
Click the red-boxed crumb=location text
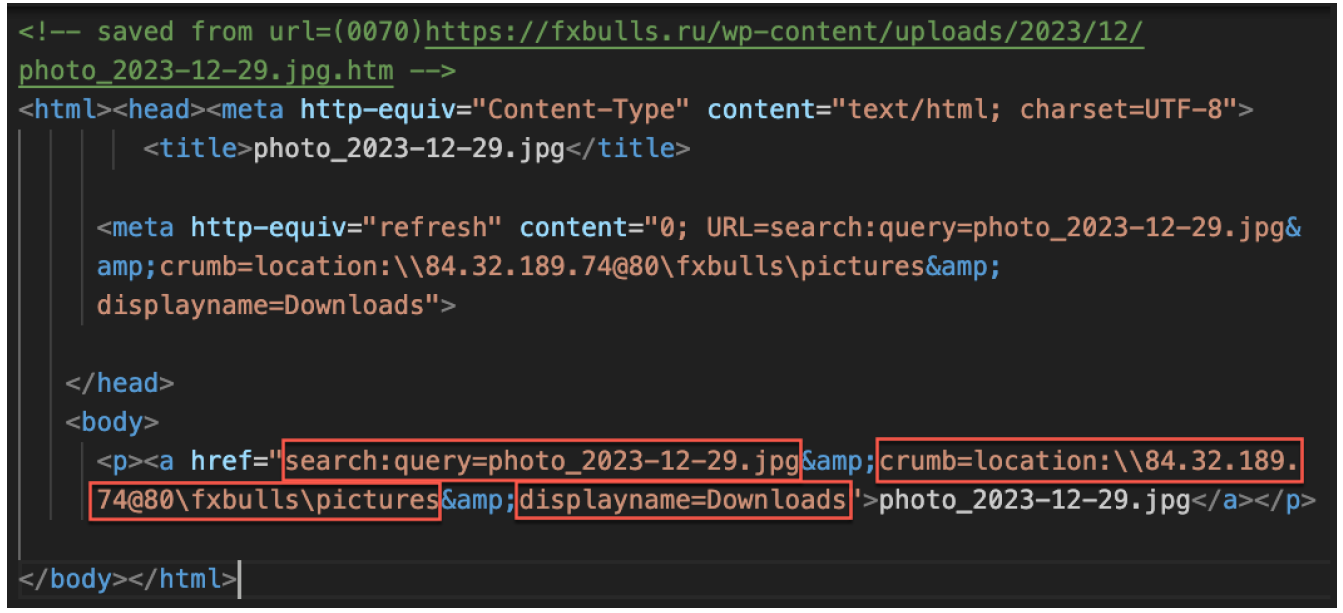coord(1090,461)
